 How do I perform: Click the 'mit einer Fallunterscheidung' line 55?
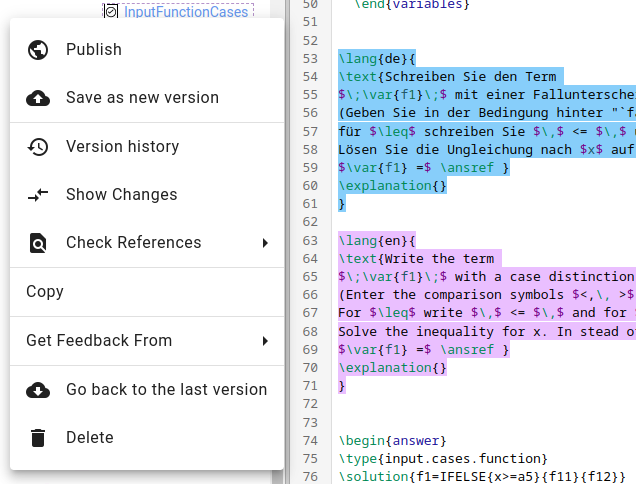(487, 95)
